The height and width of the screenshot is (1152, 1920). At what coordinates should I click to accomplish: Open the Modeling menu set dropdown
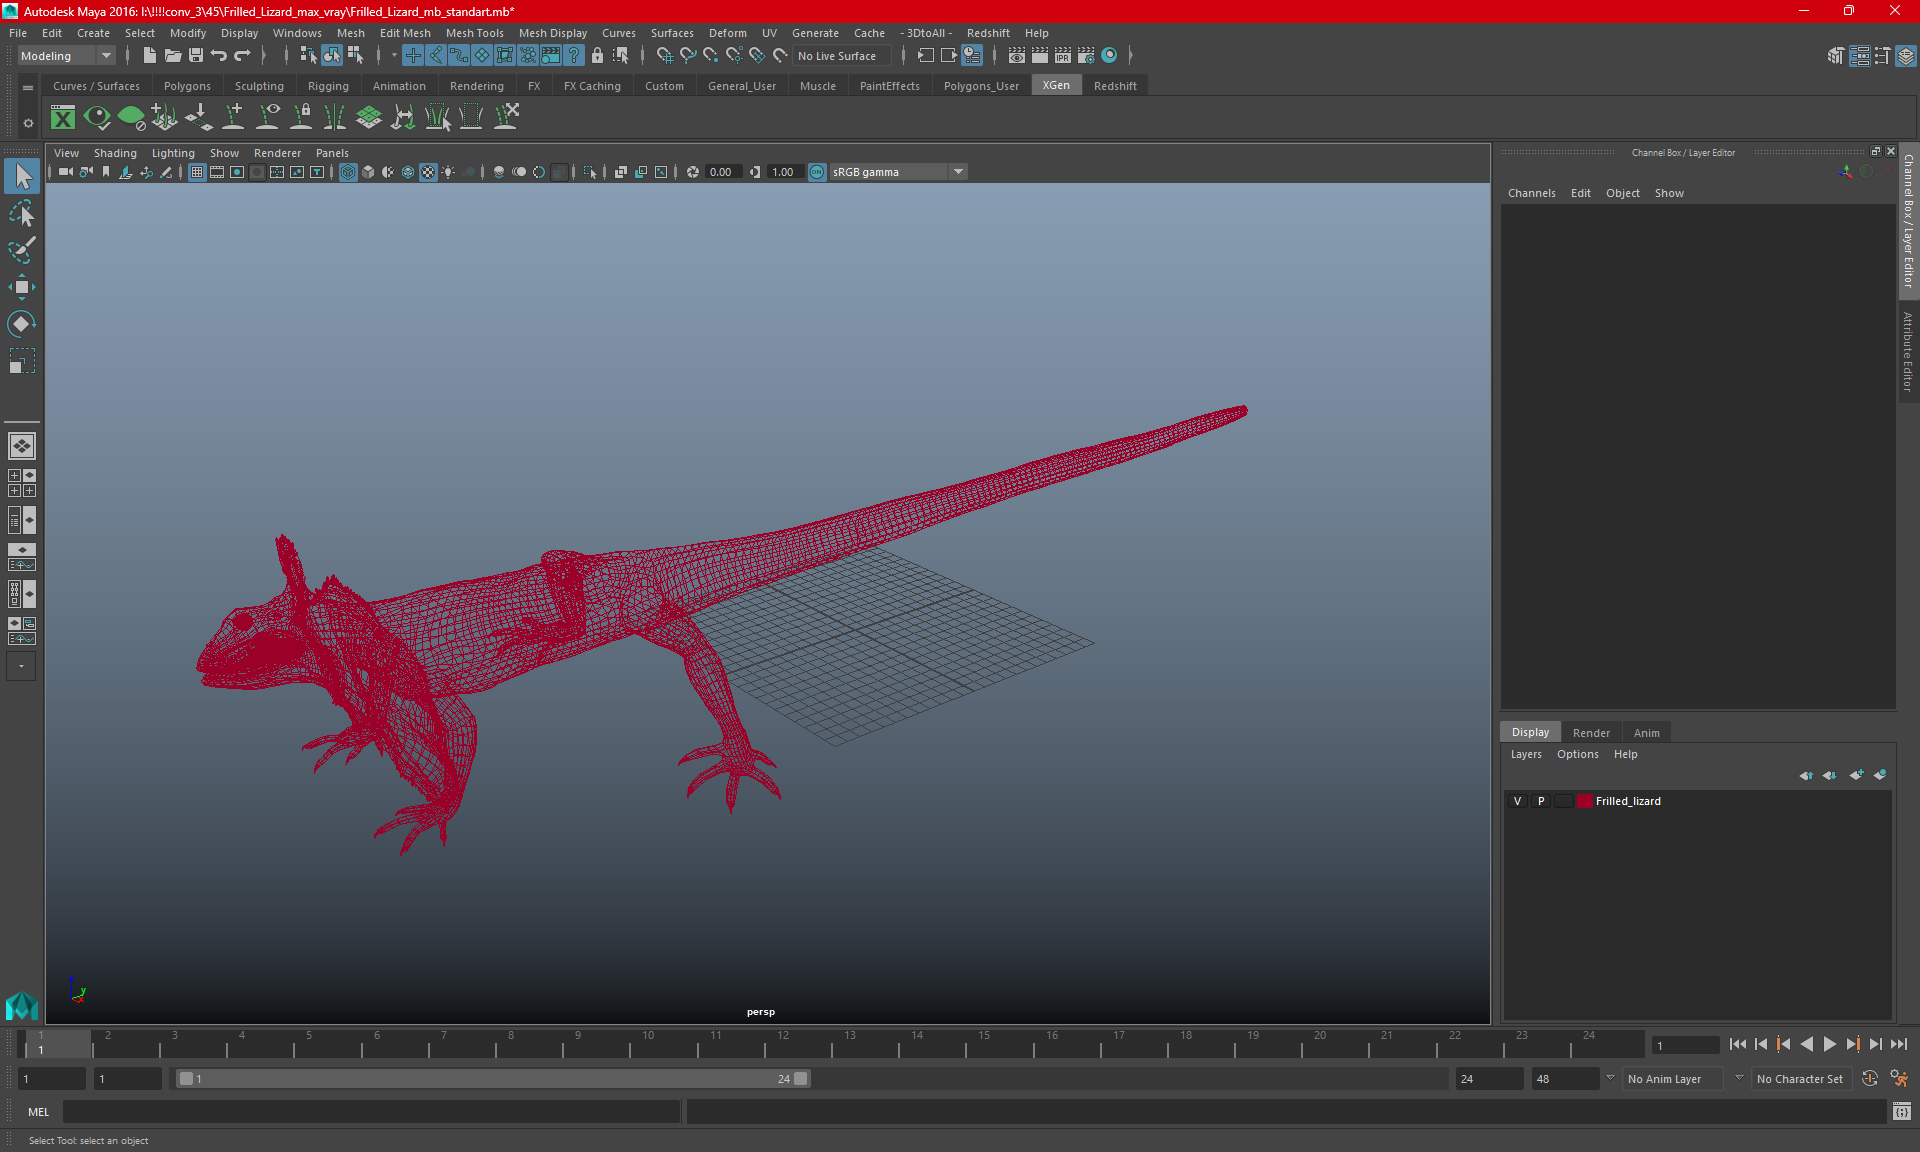(x=67, y=56)
